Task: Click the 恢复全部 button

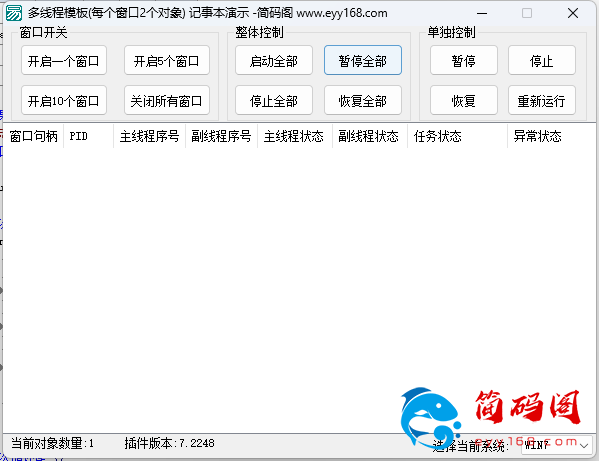Action: [x=363, y=100]
